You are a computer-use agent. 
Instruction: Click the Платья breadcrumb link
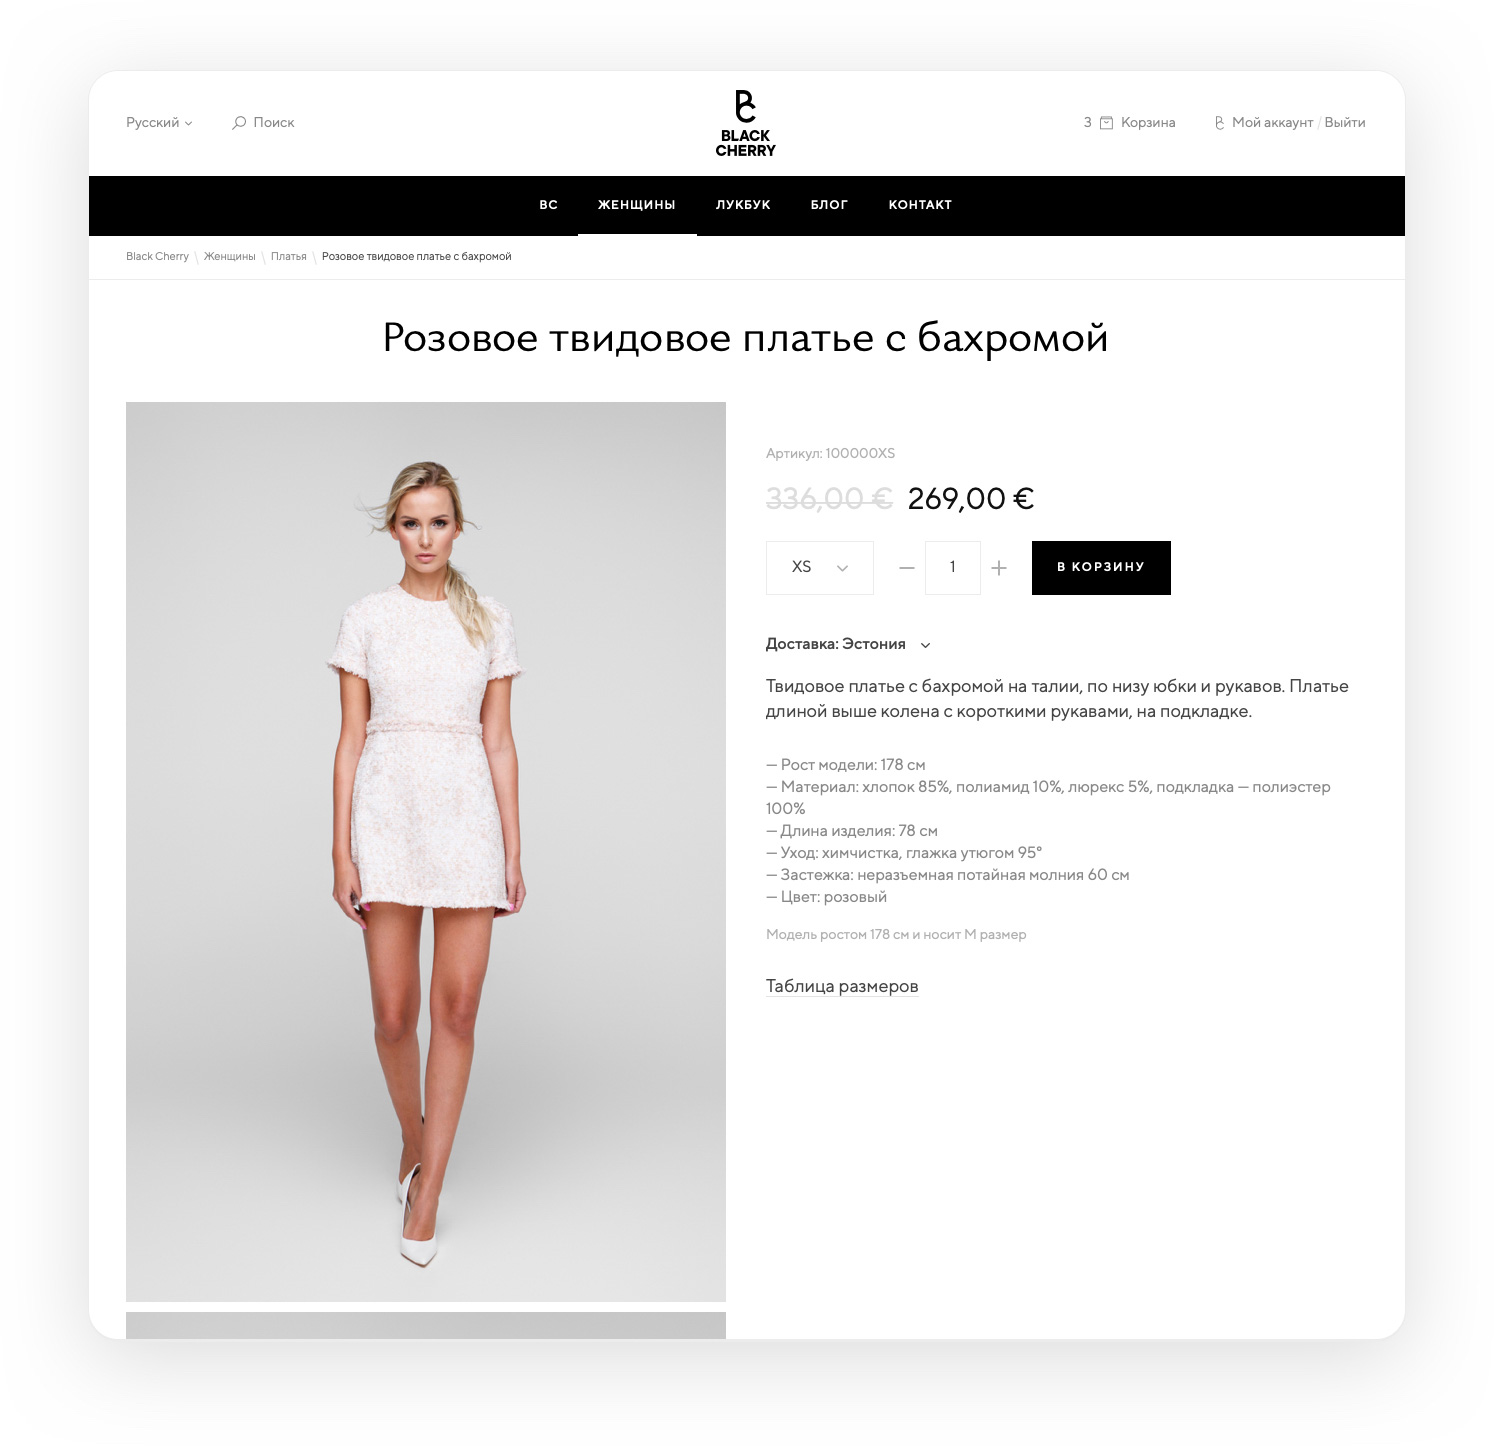pyautogui.click(x=289, y=257)
